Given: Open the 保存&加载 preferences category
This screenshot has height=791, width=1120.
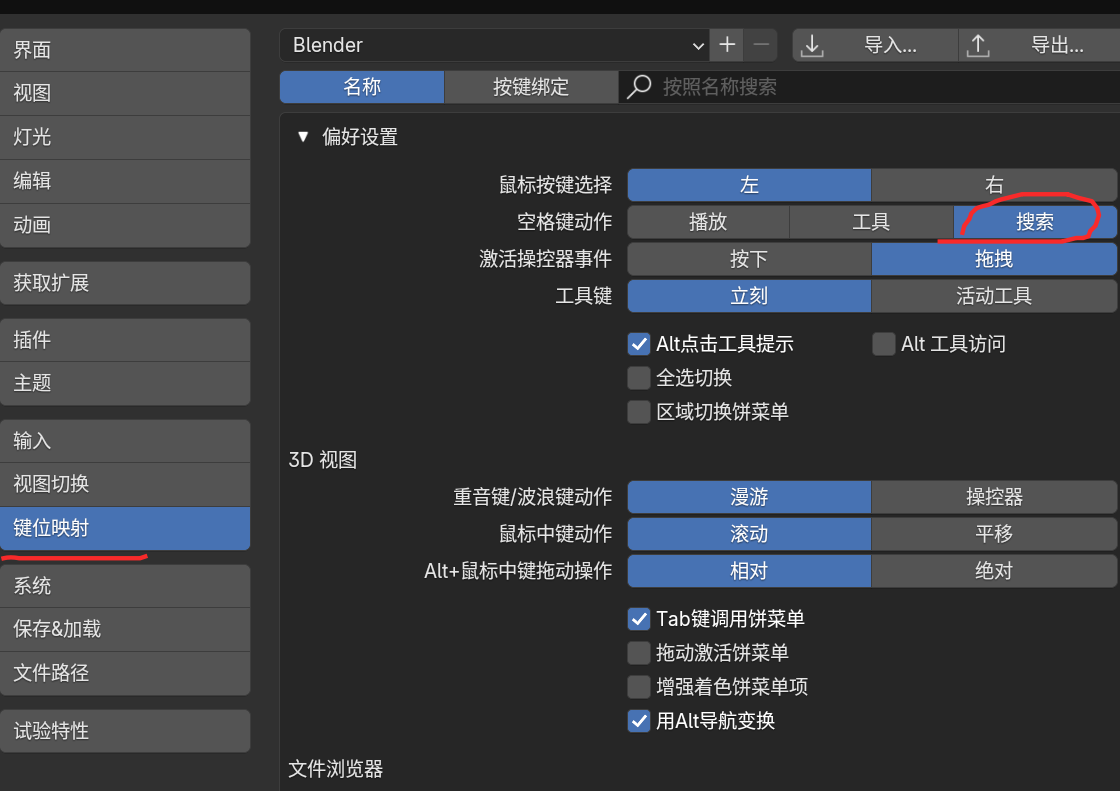Looking at the screenshot, I should [x=125, y=630].
